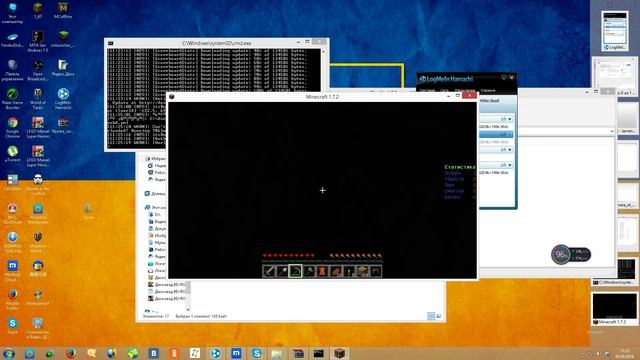This screenshot has height=360, width=640.
Task: Open World of Tanks desktop shortcut
Action: coord(38,99)
